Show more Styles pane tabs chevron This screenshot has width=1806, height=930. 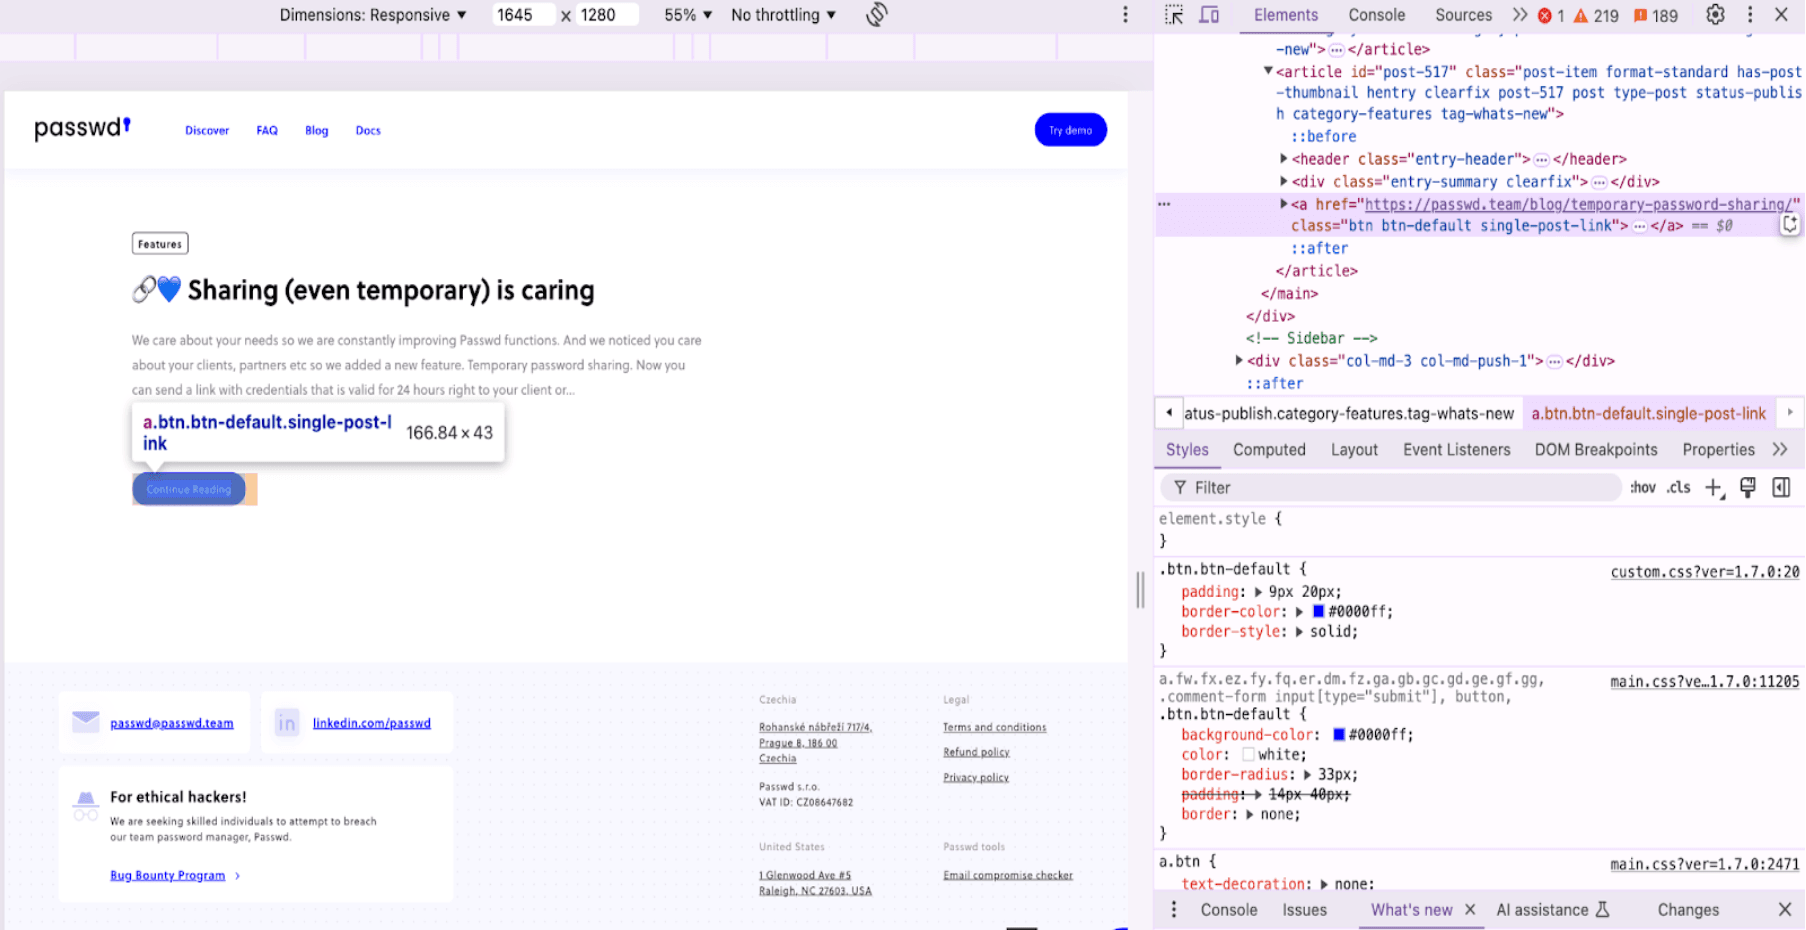coord(1780,450)
